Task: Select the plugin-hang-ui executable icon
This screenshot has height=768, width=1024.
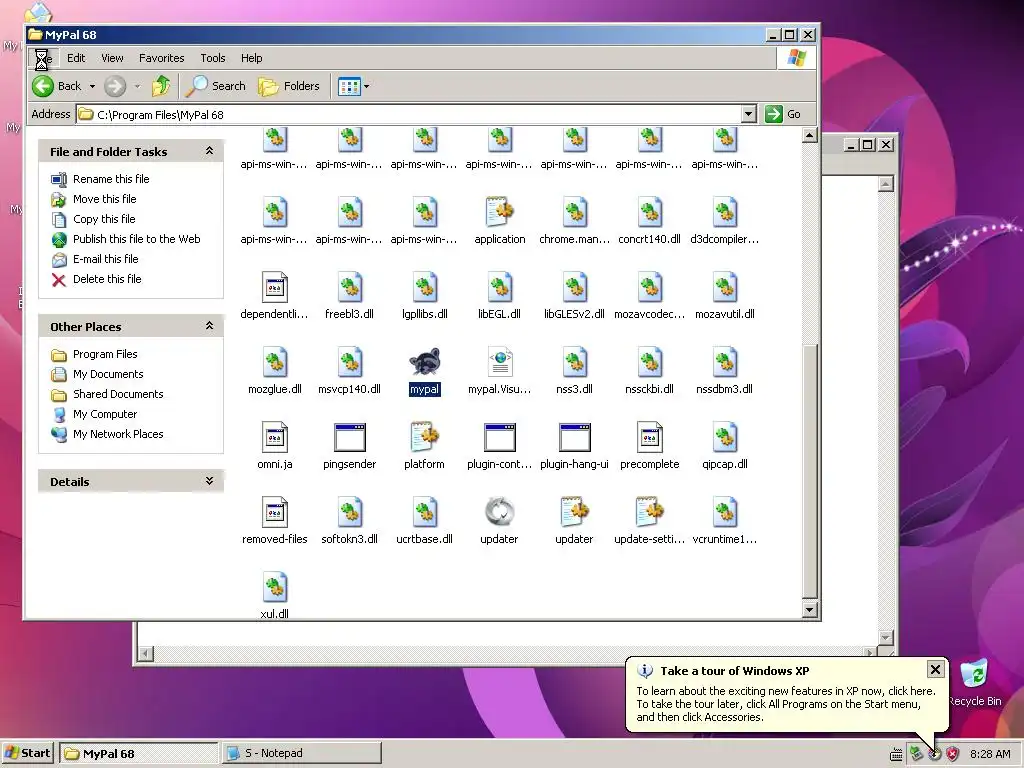Action: click(575, 437)
